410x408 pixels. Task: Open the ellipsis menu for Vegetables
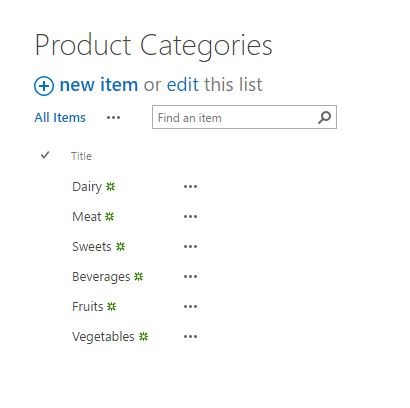[190, 337]
